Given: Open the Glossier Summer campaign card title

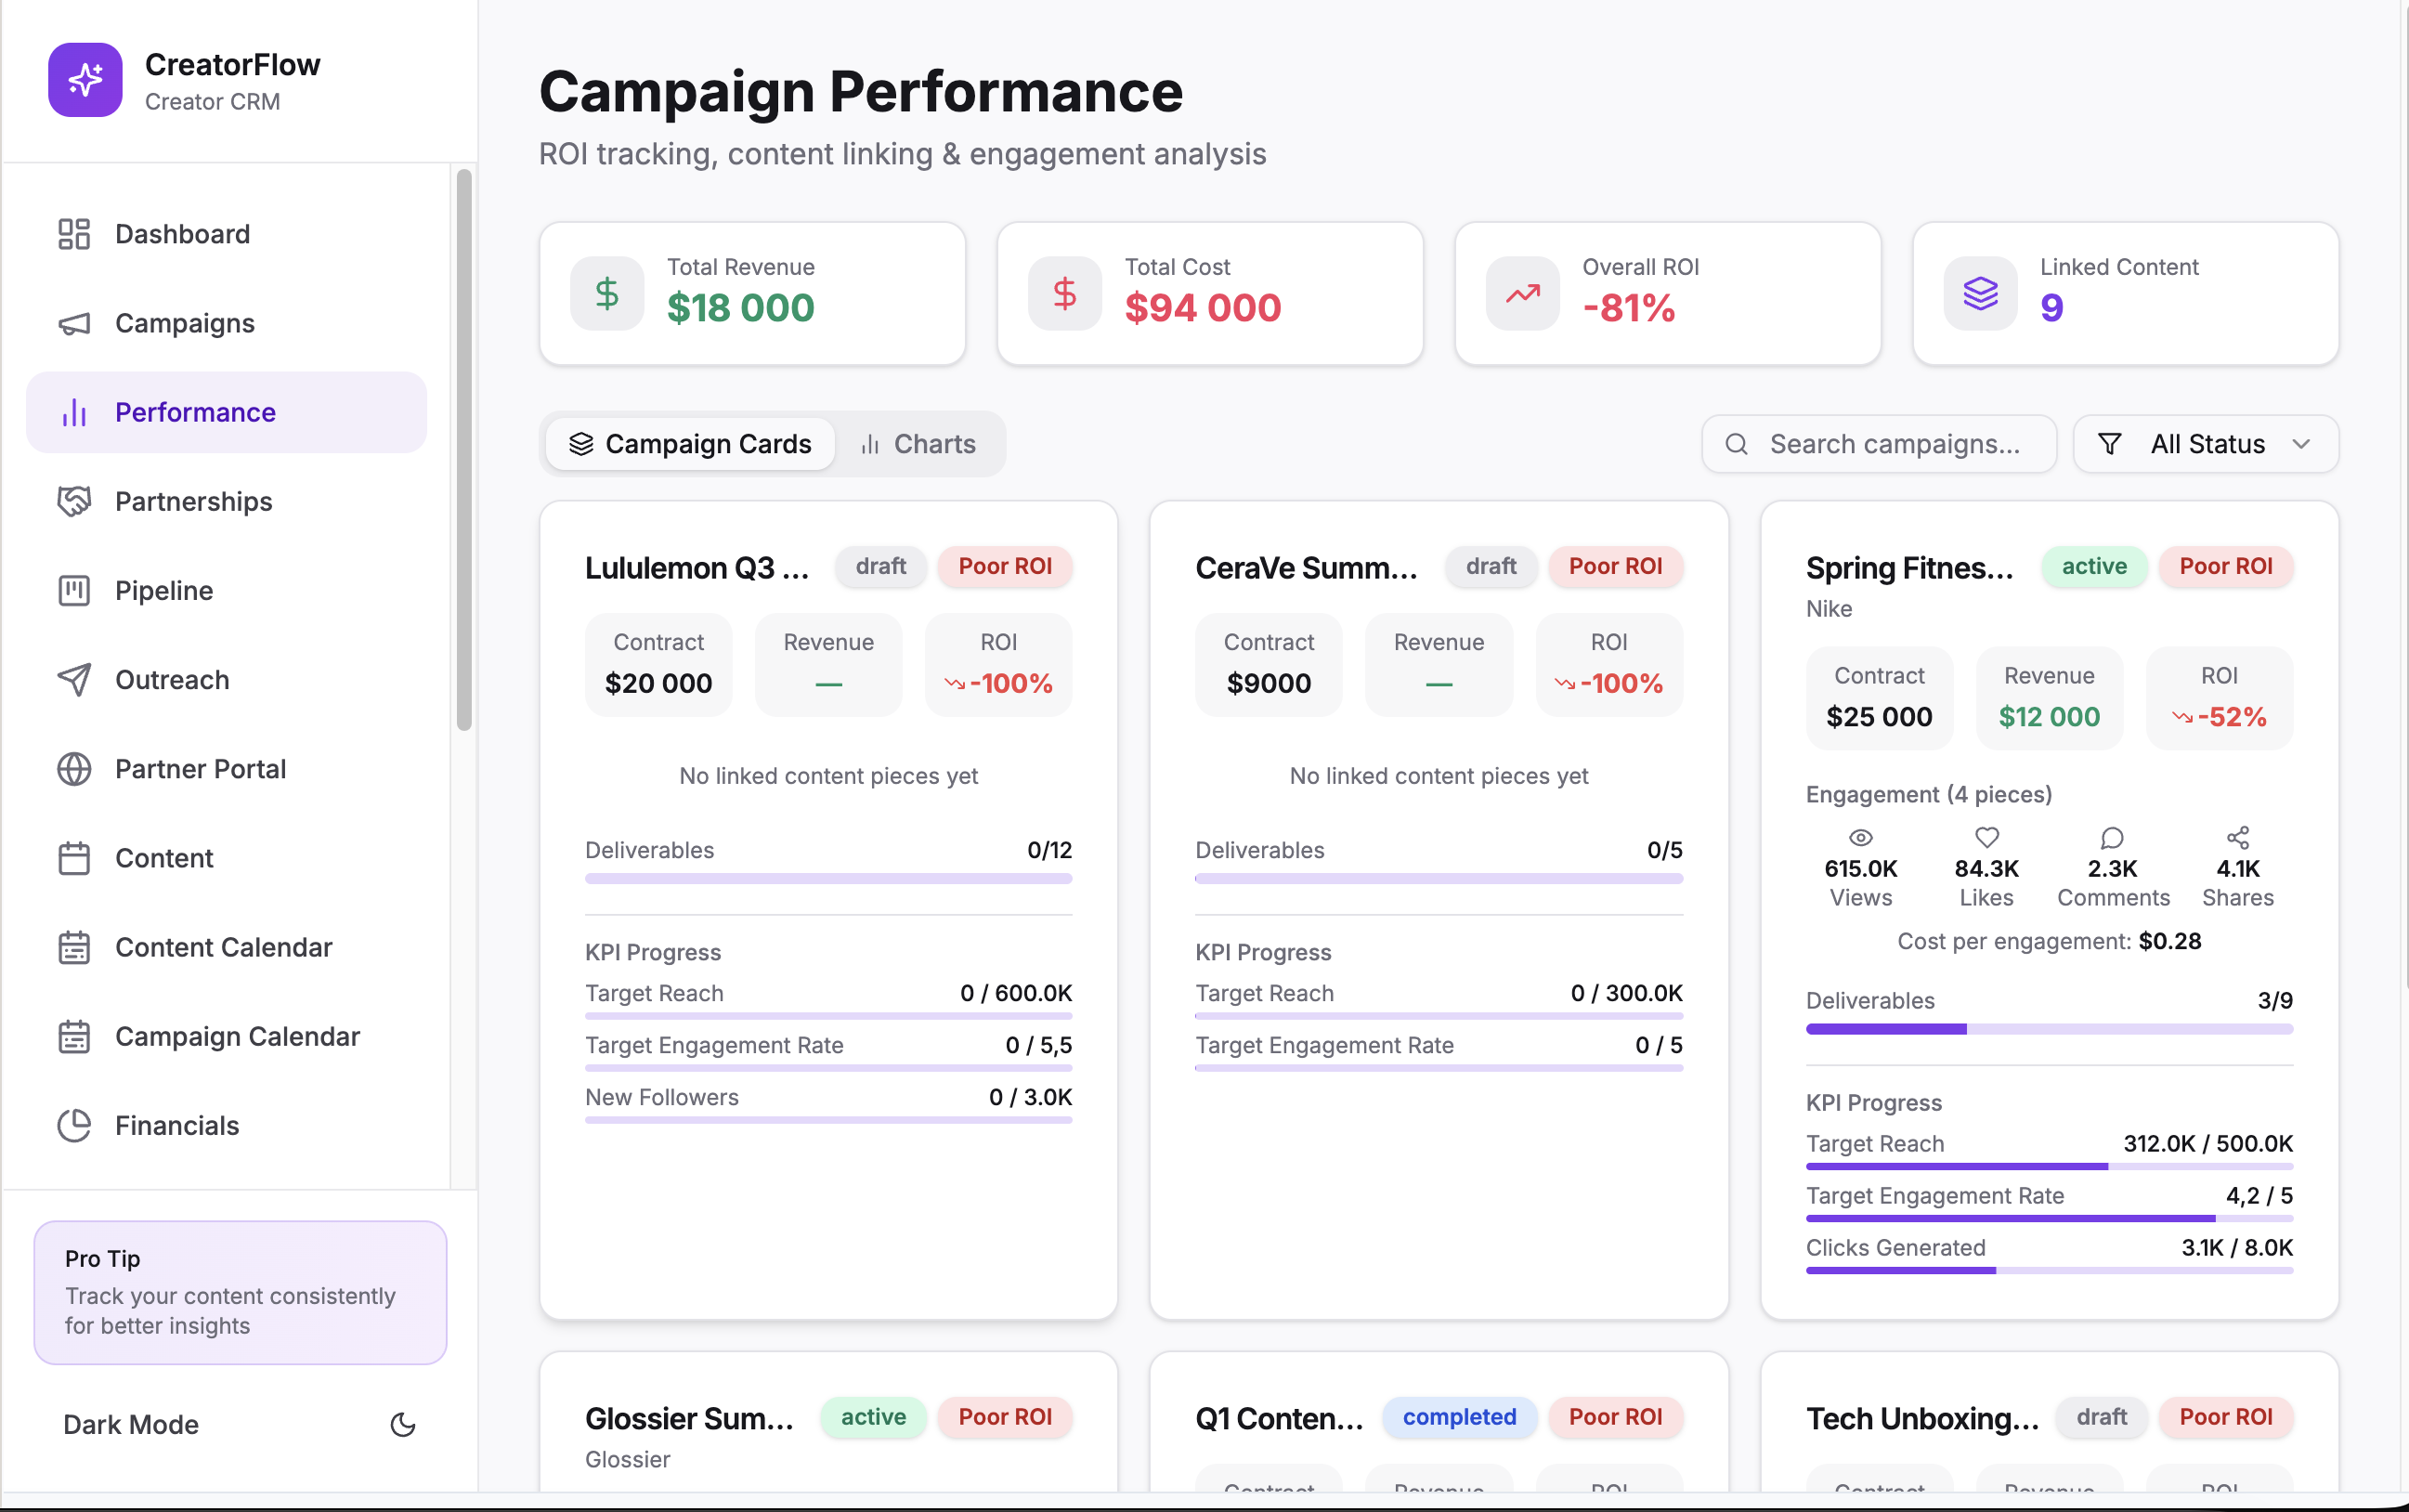Looking at the screenshot, I should click(x=689, y=1418).
